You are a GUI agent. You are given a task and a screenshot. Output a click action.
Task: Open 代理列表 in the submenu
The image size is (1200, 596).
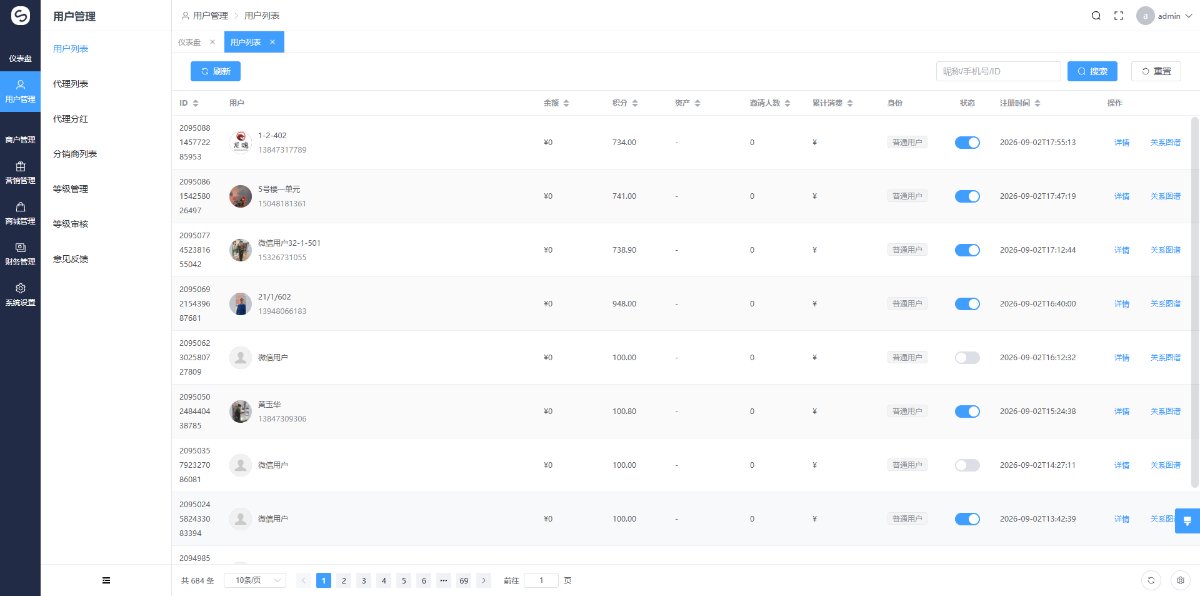[x=71, y=84]
